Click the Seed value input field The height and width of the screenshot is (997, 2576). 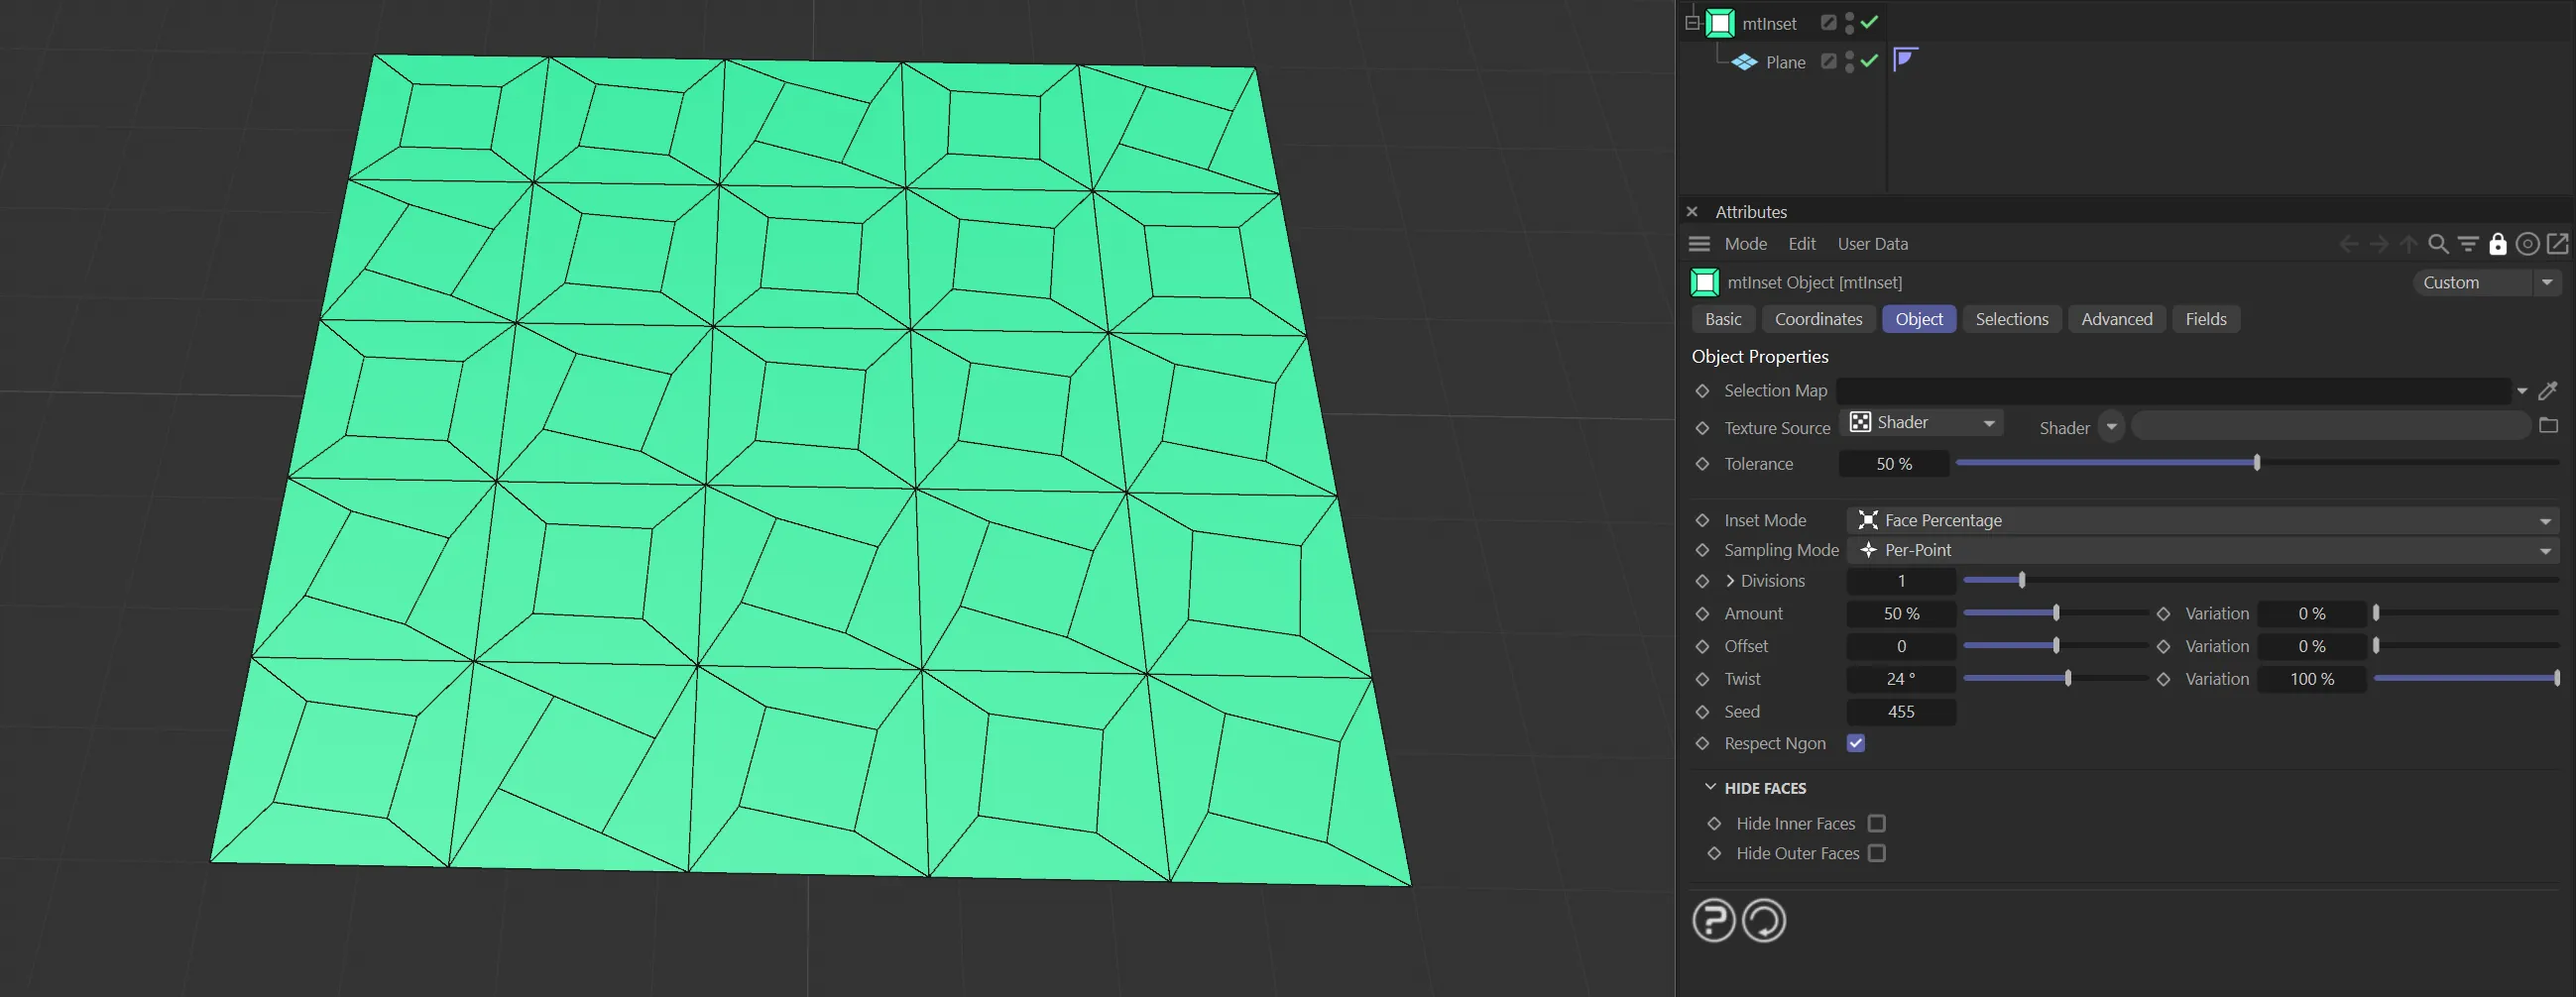[x=1900, y=712]
